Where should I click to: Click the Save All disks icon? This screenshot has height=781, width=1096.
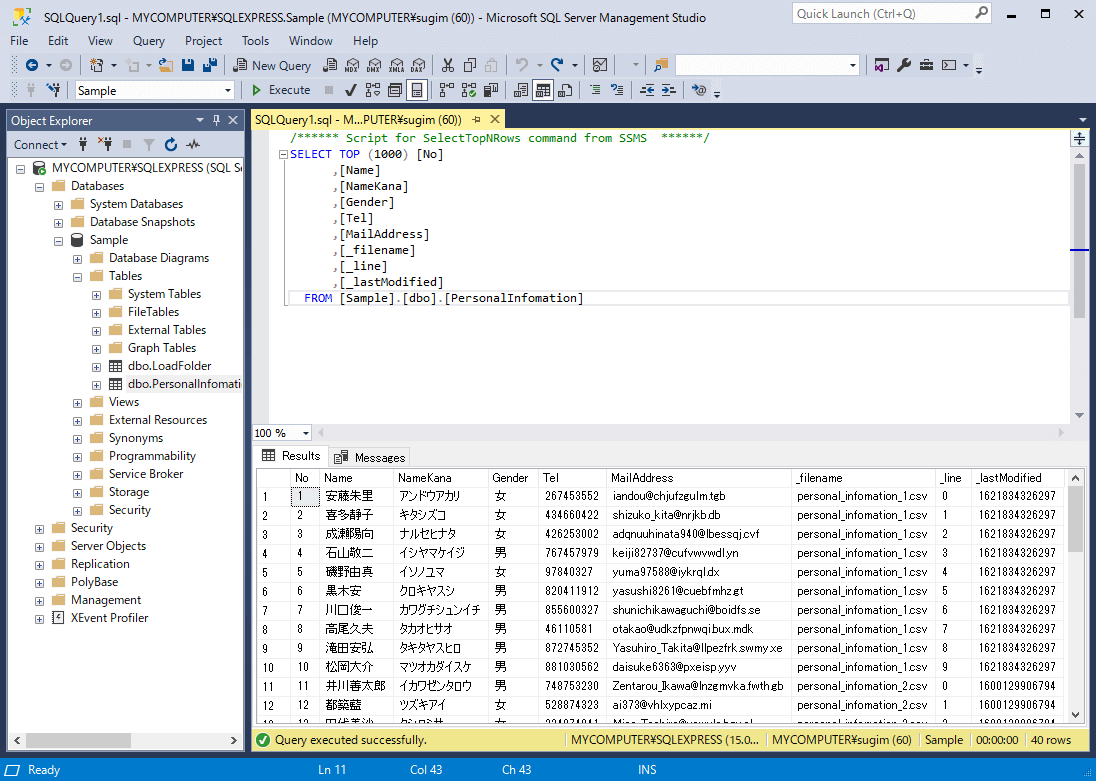click(210, 65)
